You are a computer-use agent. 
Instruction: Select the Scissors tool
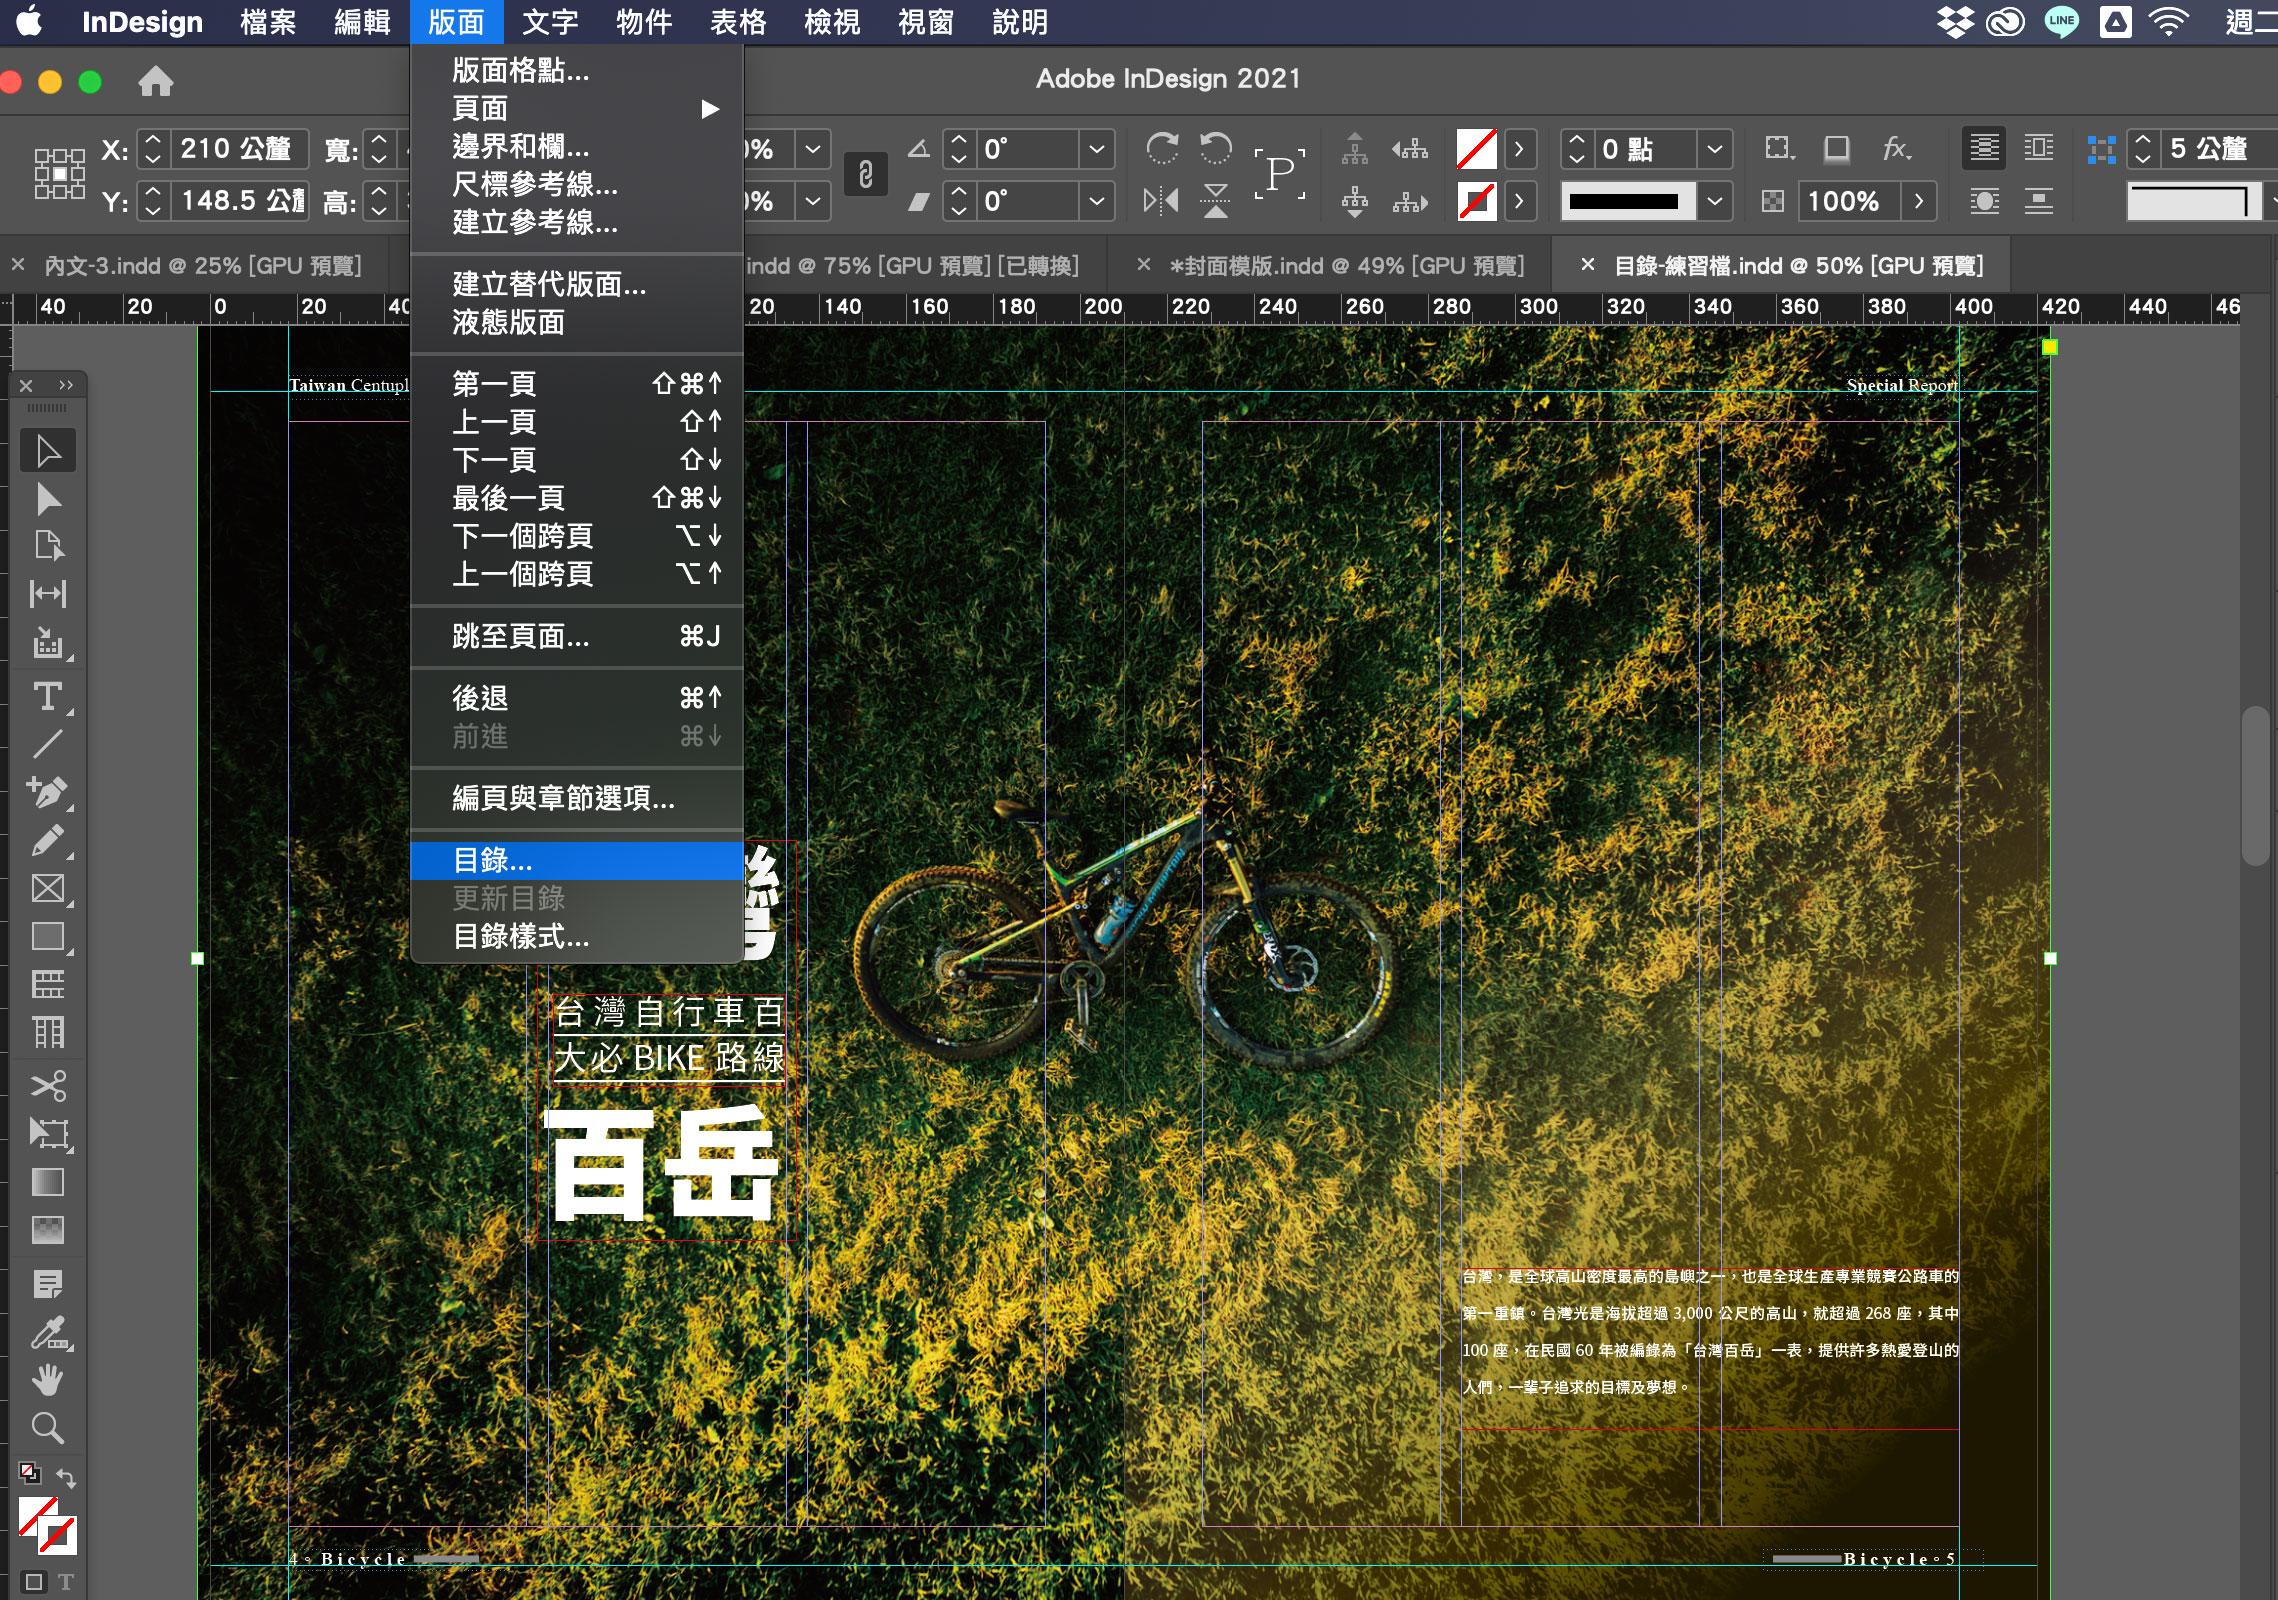[47, 1086]
